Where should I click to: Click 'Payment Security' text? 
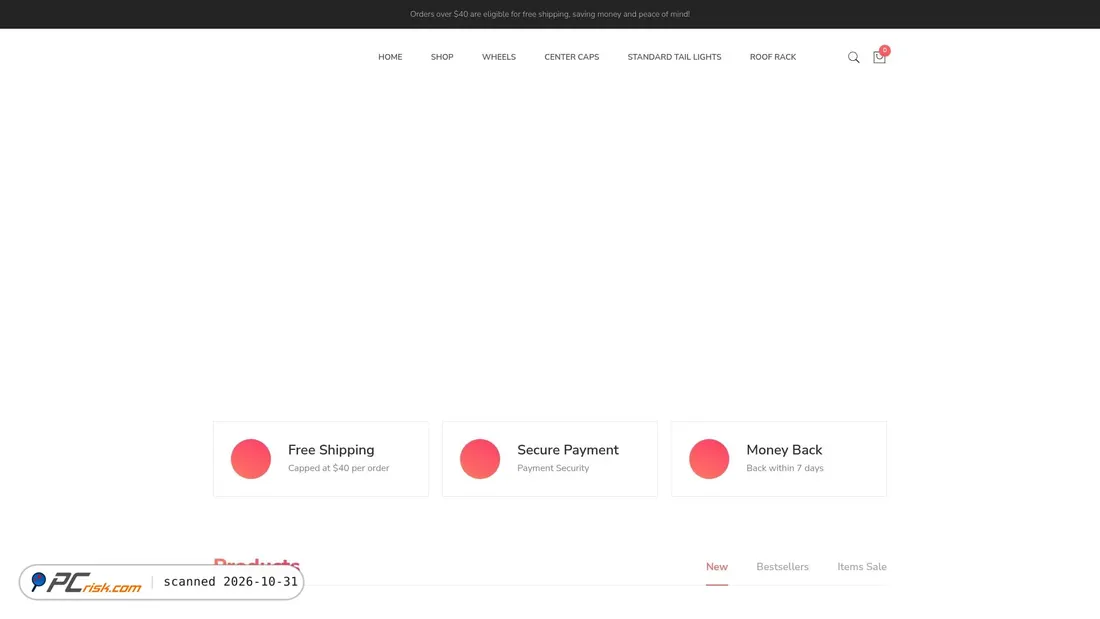pos(553,468)
